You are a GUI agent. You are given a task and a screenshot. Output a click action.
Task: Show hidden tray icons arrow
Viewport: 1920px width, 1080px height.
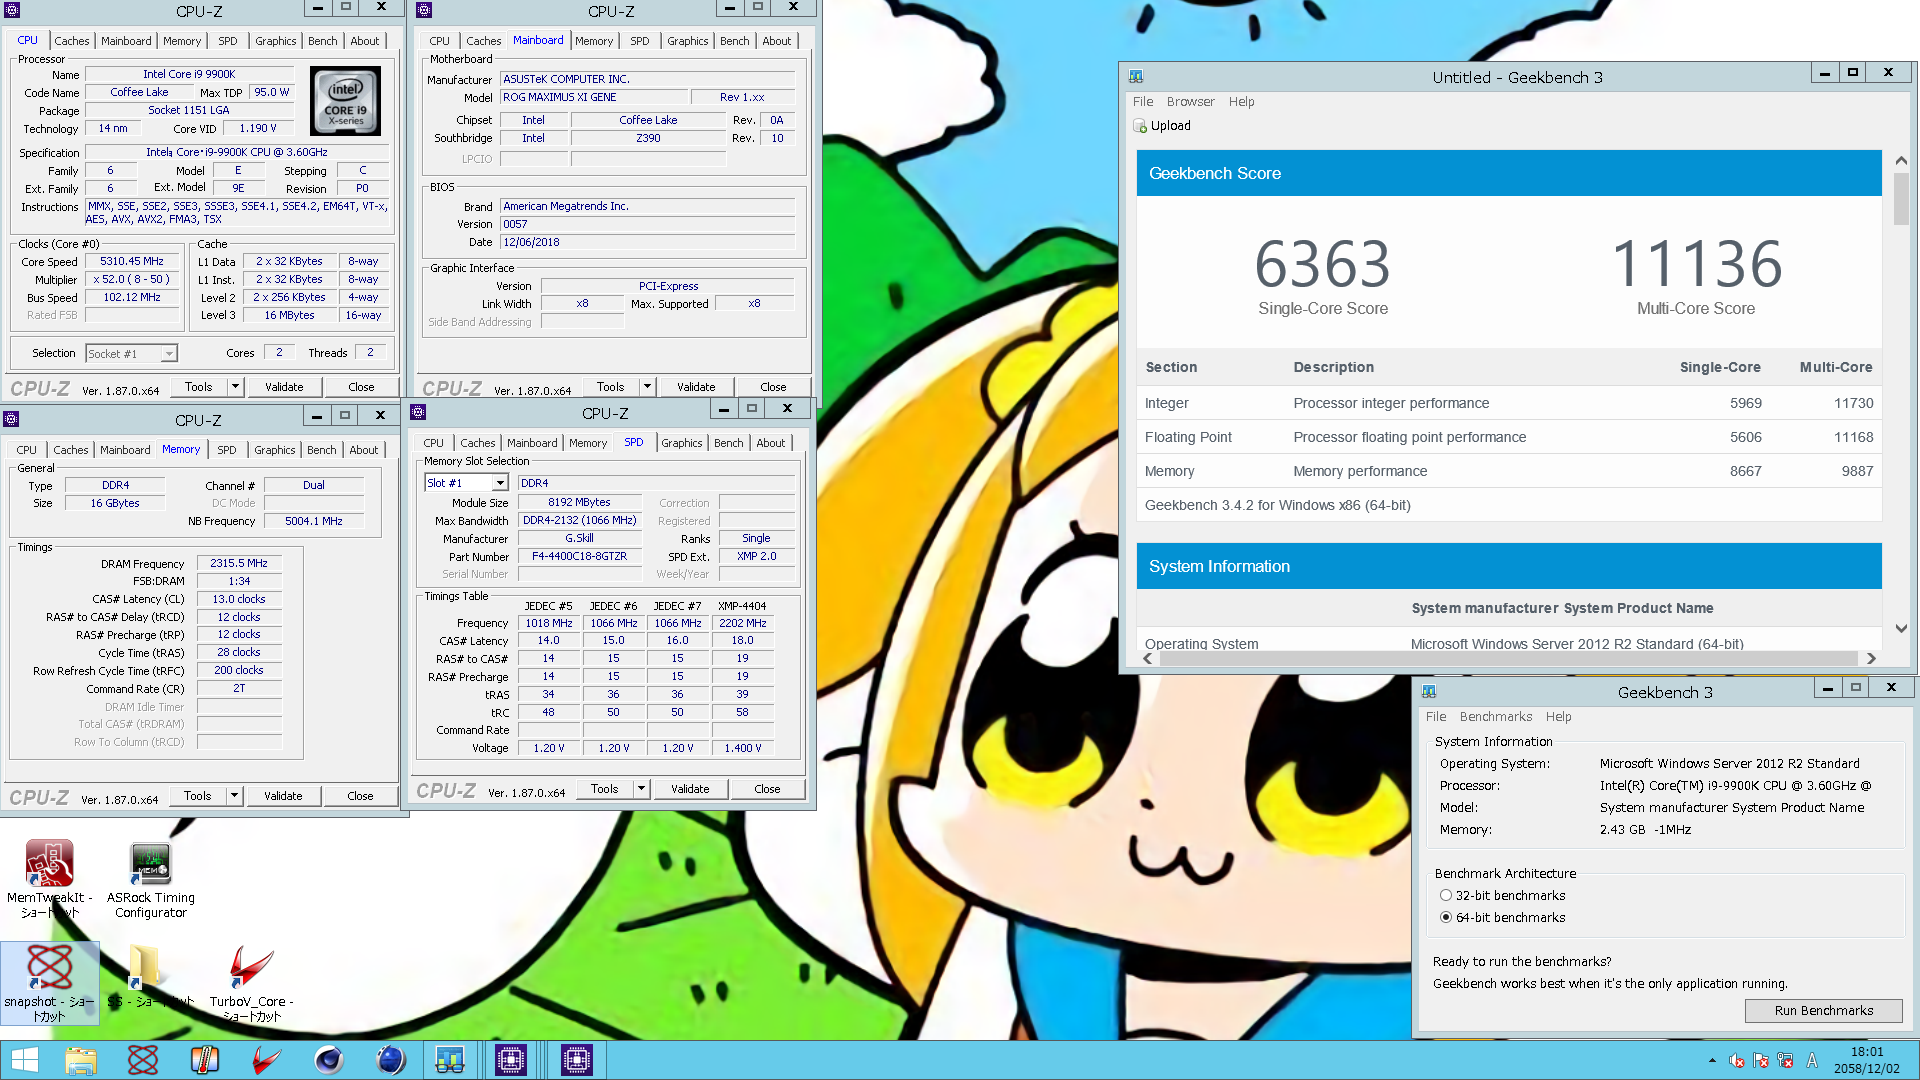[x=1712, y=1061]
